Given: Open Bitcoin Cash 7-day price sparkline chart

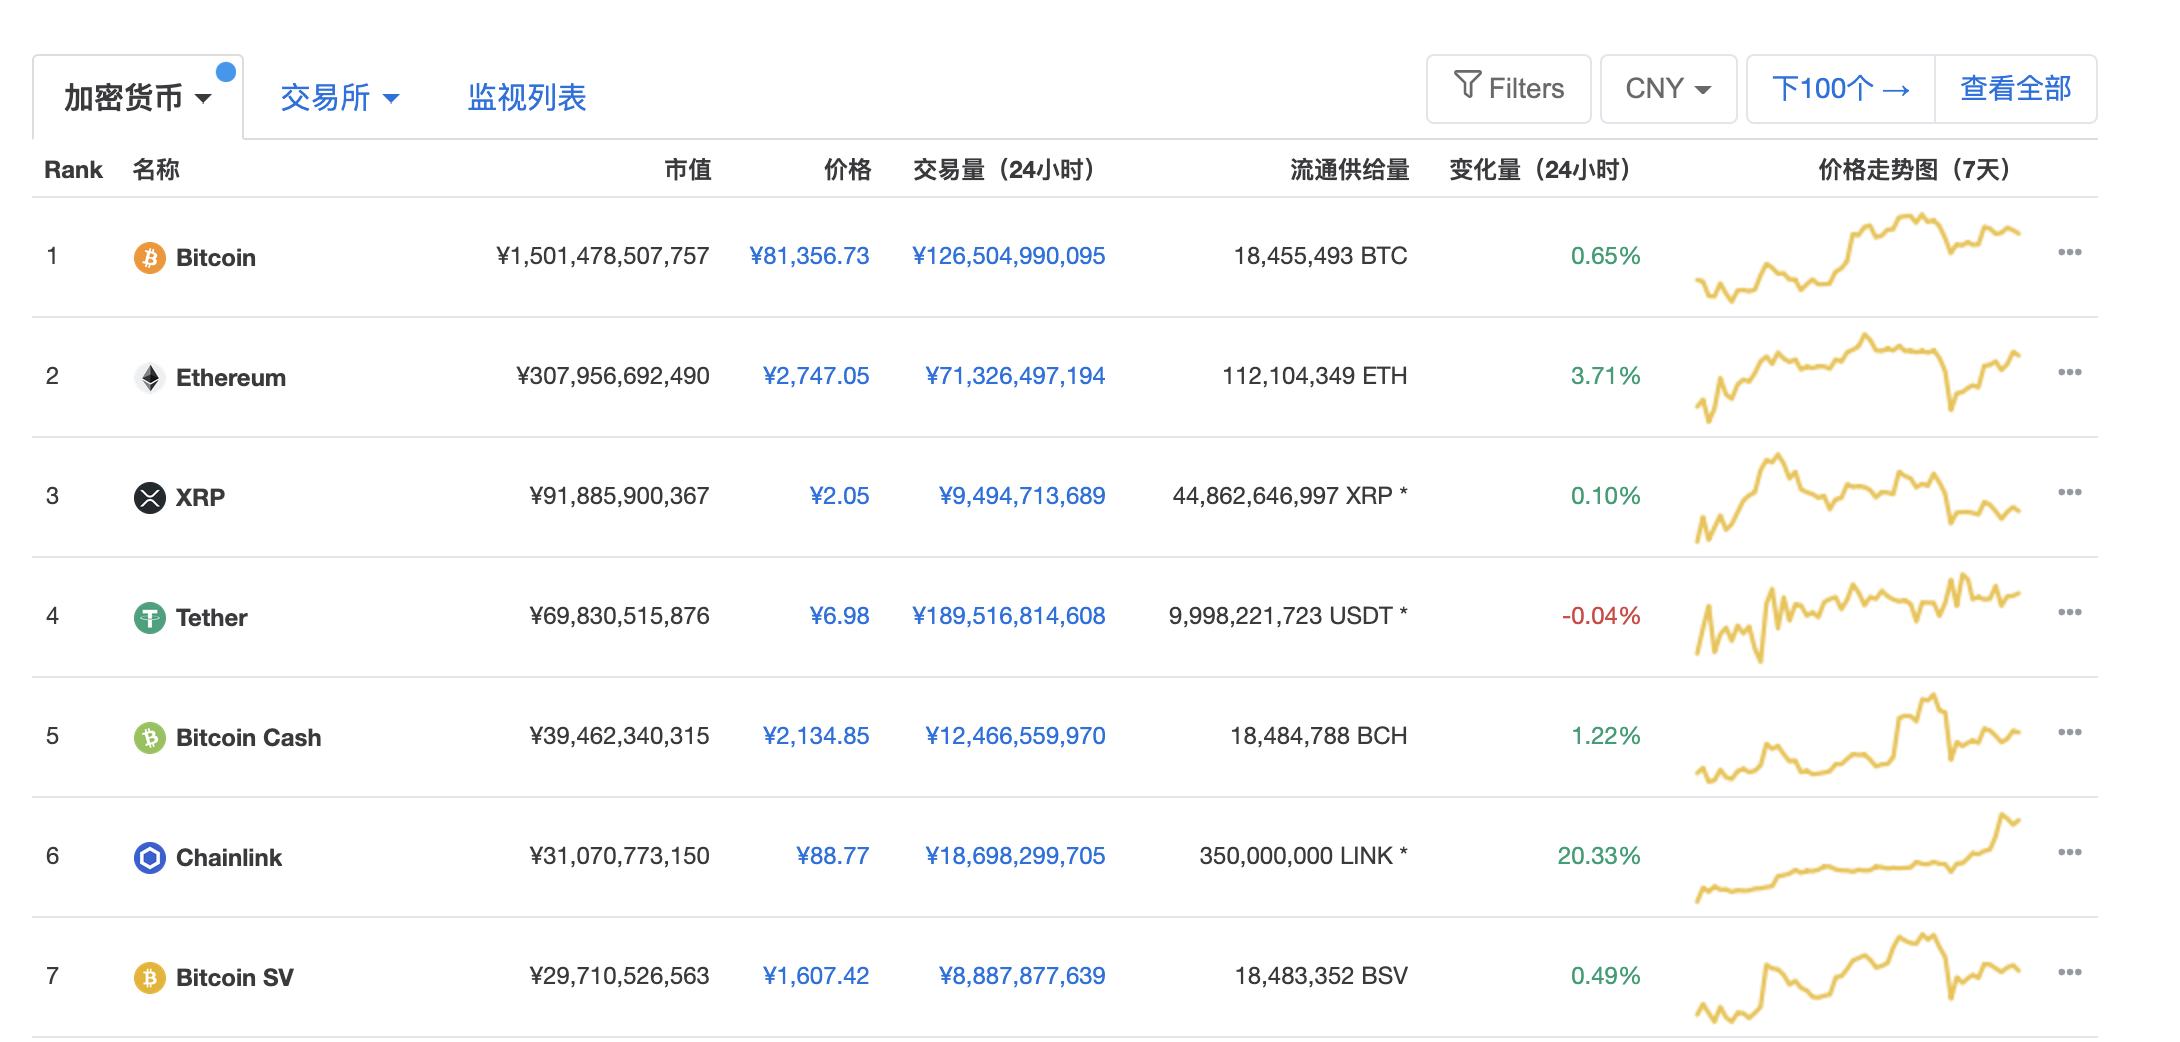Looking at the screenshot, I should pyautogui.click(x=1858, y=737).
